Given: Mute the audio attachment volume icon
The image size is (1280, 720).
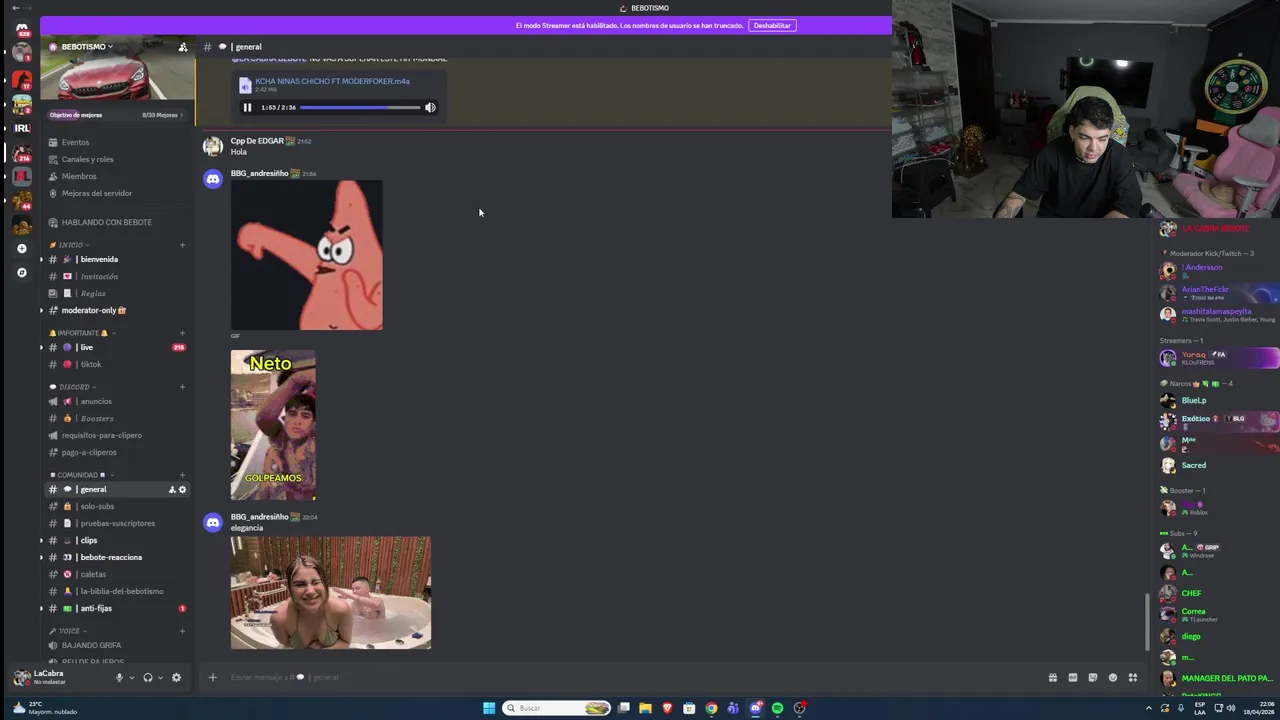Looking at the screenshot, I should [430, 107].
